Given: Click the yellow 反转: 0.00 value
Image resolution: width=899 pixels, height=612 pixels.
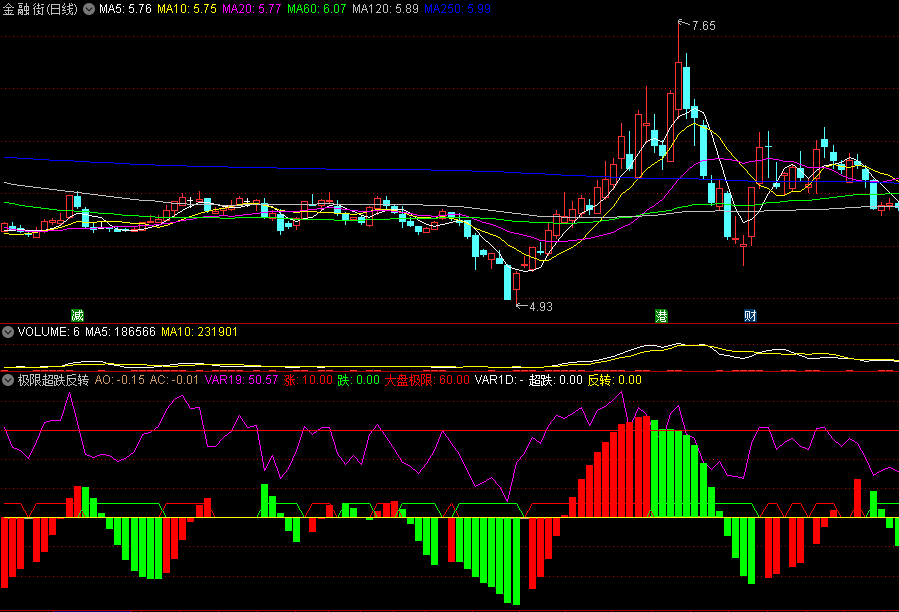Looking at the screenshot, I should [615, 380].
